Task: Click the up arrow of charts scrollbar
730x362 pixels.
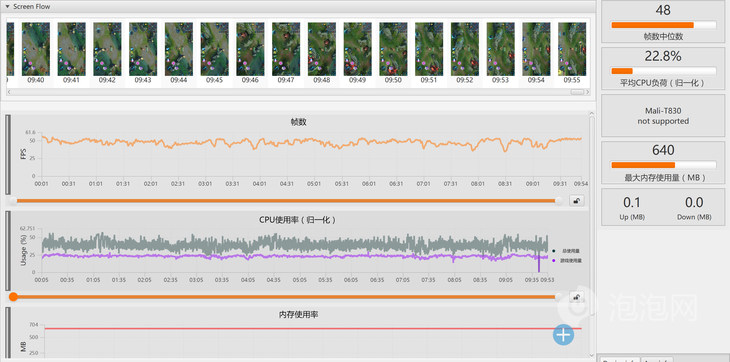Action: [x=592, y=114]
